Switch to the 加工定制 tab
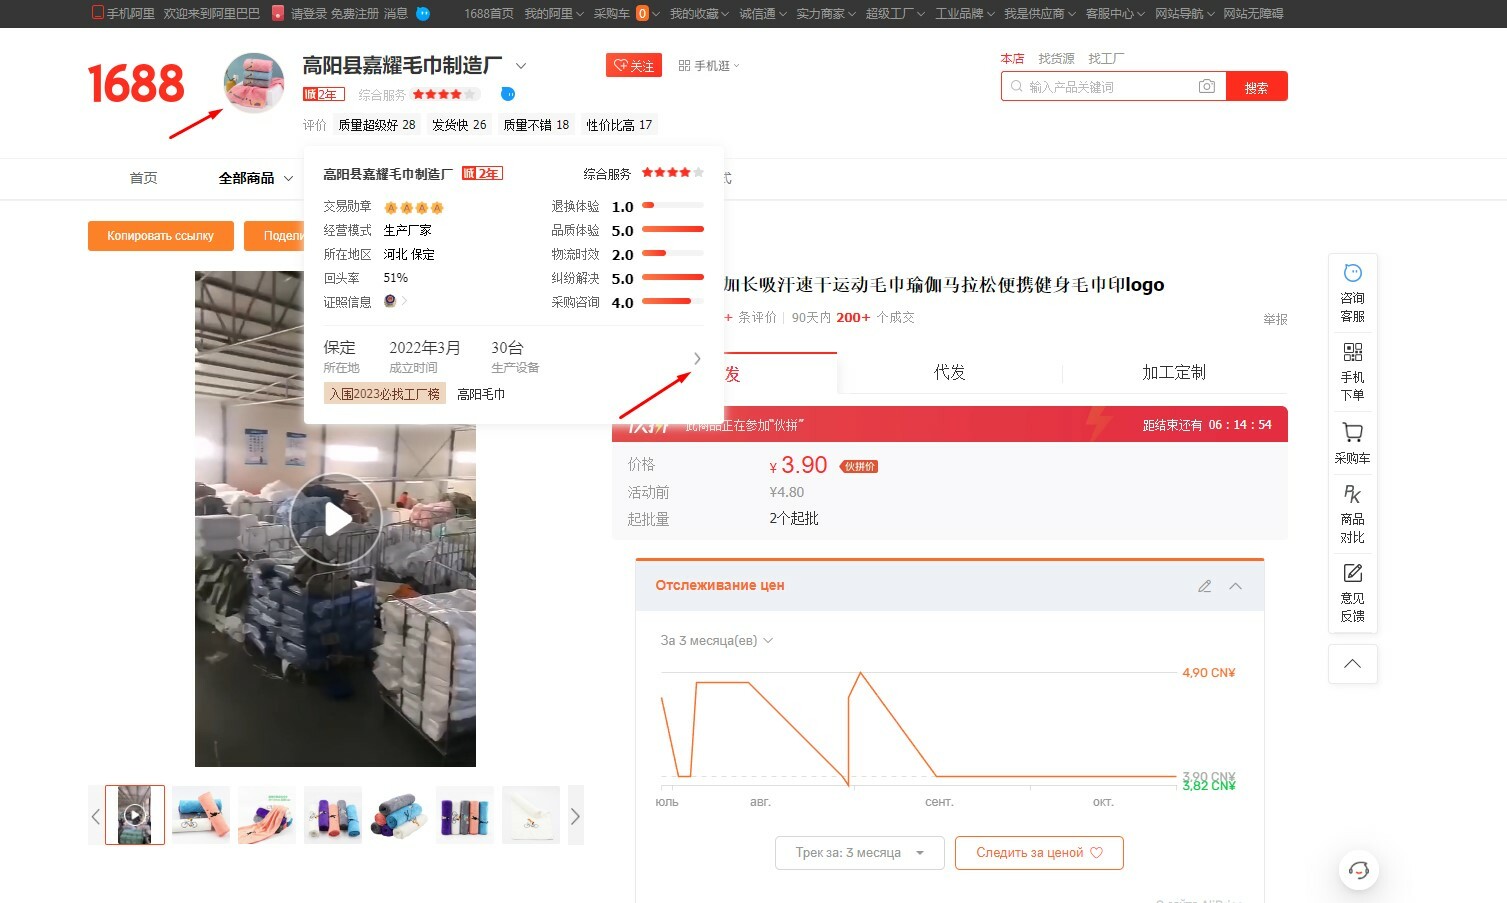Viewport: 1507px width, 903px height. pyautogui.click(x=1174, y=373)
